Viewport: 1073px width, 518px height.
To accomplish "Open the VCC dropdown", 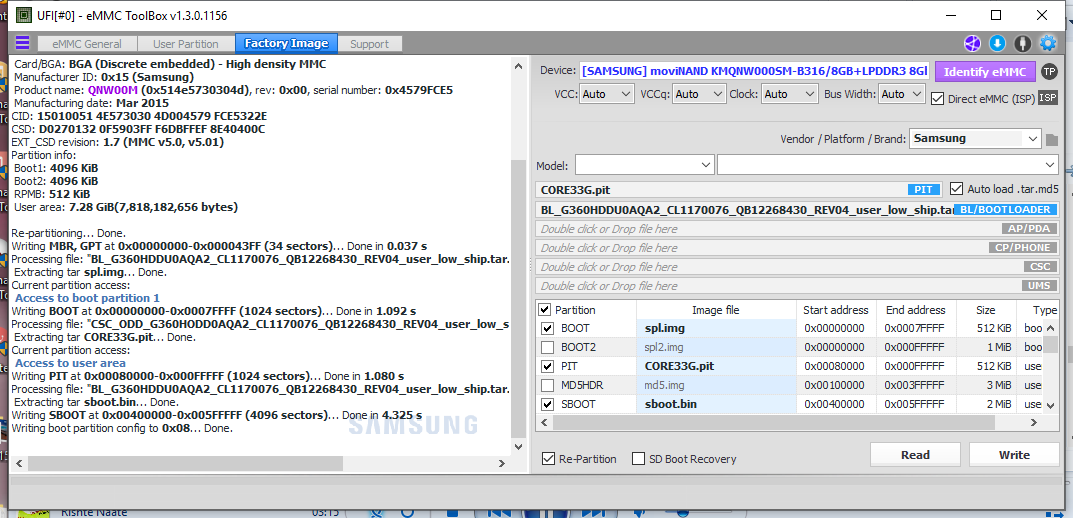I will [x=606, y=94].
